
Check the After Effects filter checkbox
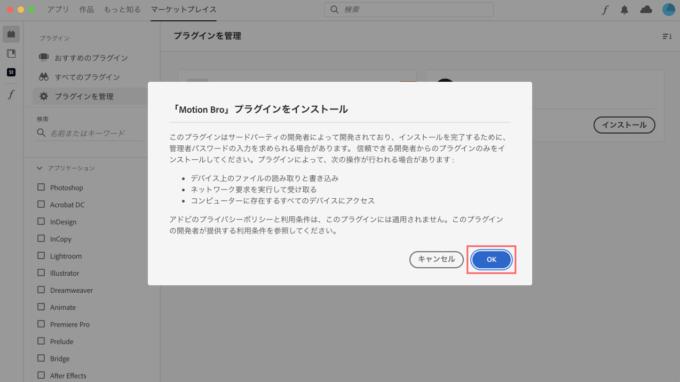(41, 375)
